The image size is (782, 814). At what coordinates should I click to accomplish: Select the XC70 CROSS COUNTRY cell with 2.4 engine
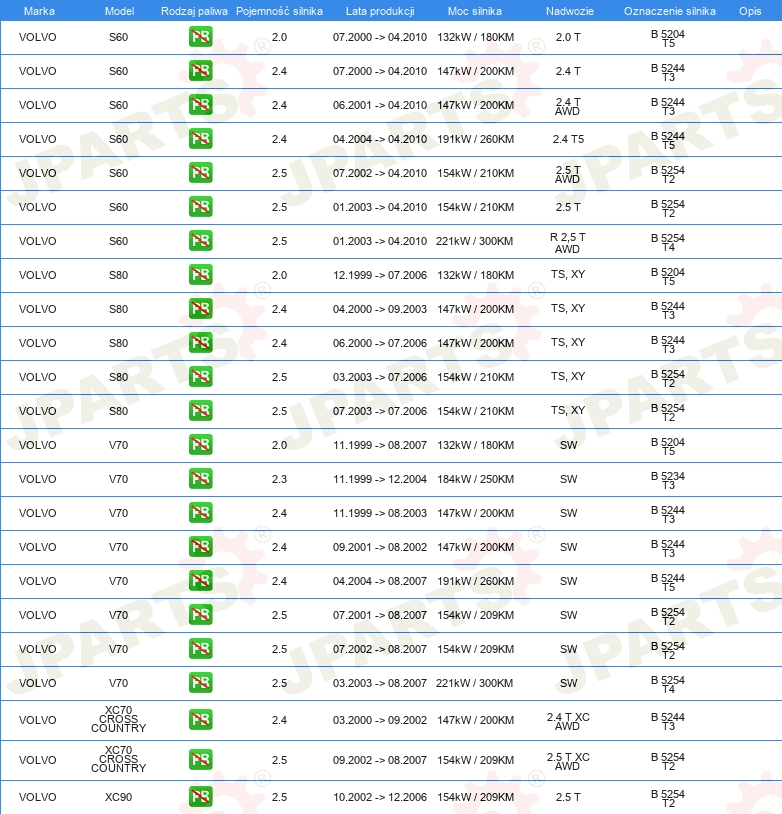point(118,719)
